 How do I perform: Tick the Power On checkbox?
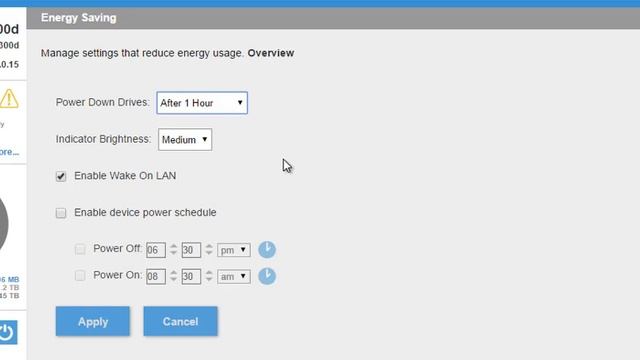(80, 276)
